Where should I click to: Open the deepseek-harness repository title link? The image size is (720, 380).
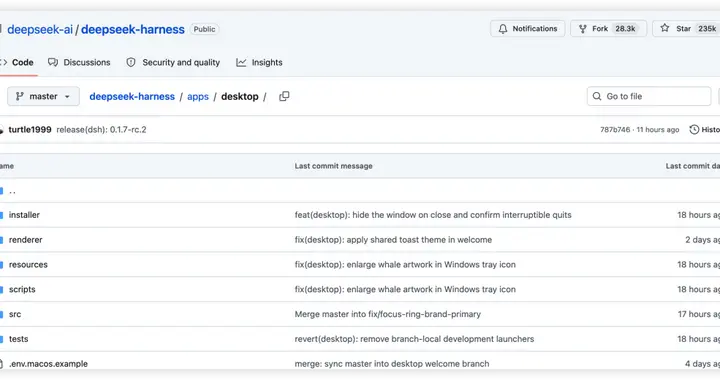133,29
